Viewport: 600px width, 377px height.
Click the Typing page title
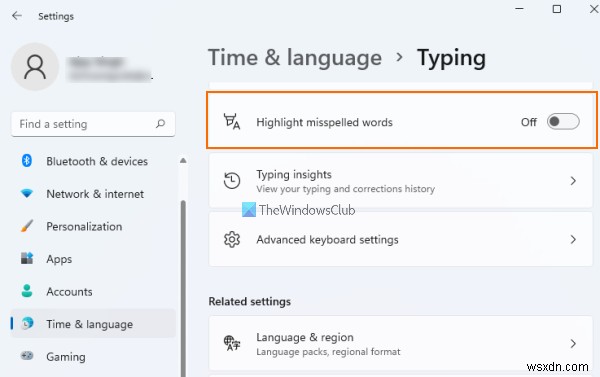(x=451, y=59)
